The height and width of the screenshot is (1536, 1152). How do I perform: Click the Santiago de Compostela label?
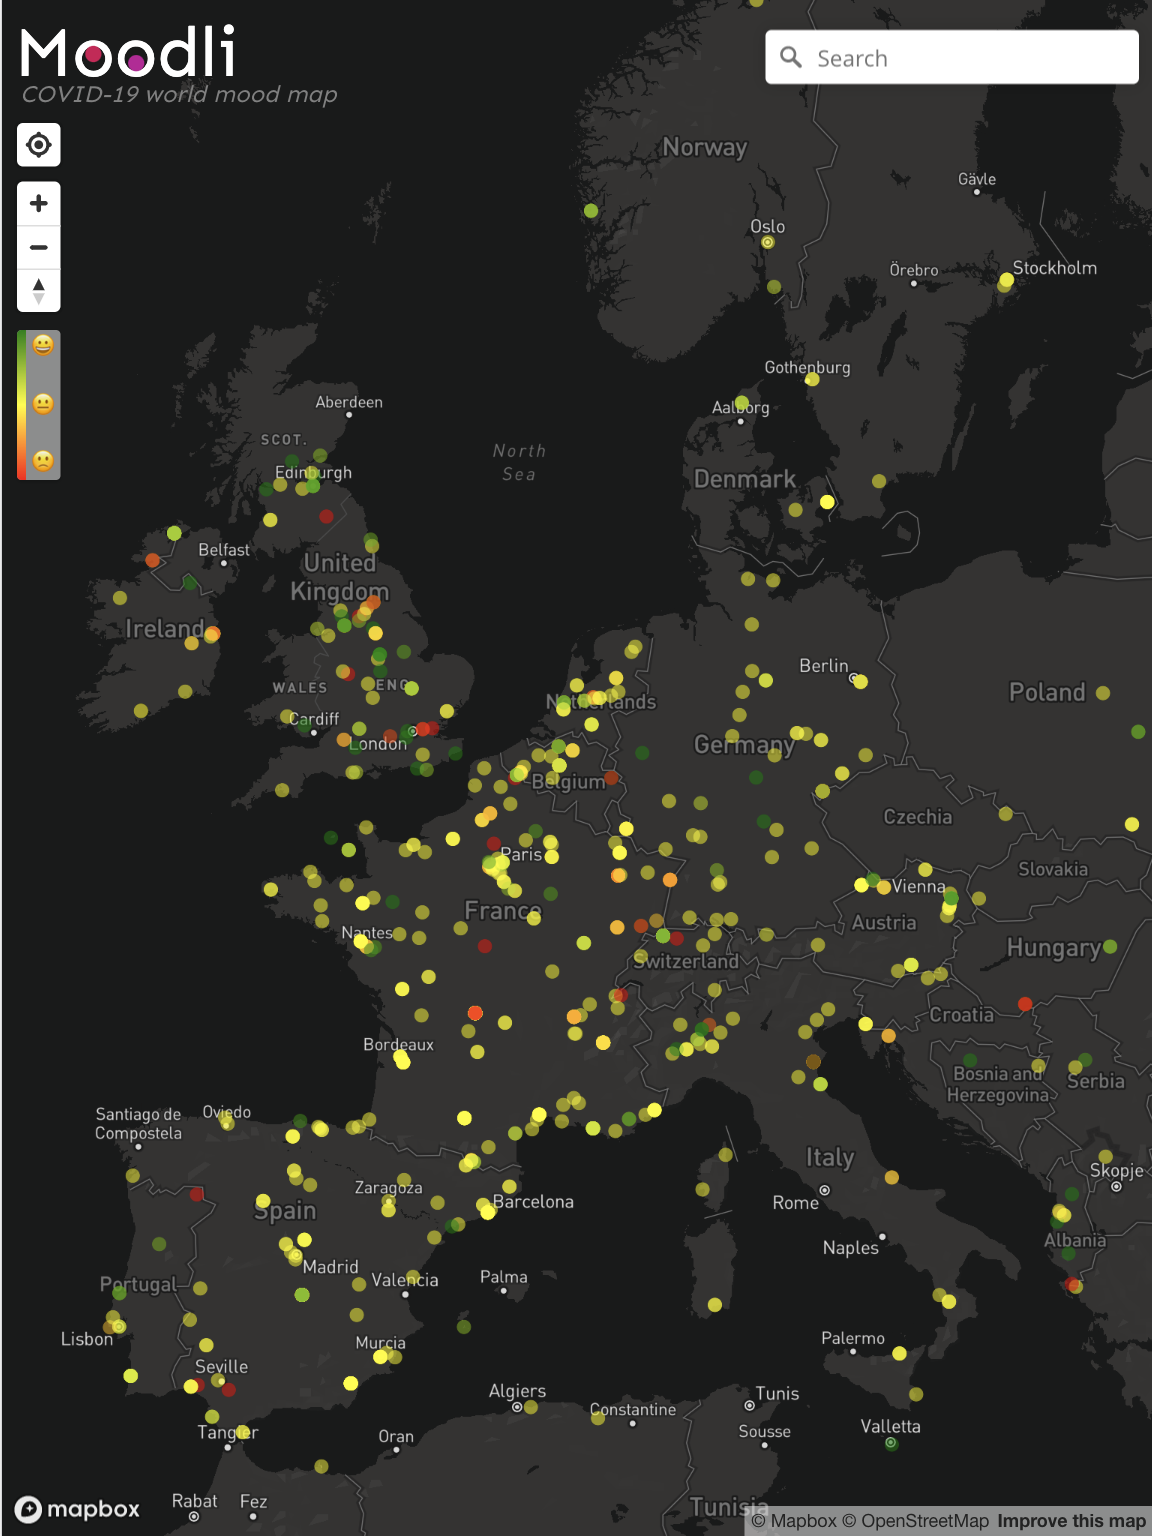(x=139, y=1124)
